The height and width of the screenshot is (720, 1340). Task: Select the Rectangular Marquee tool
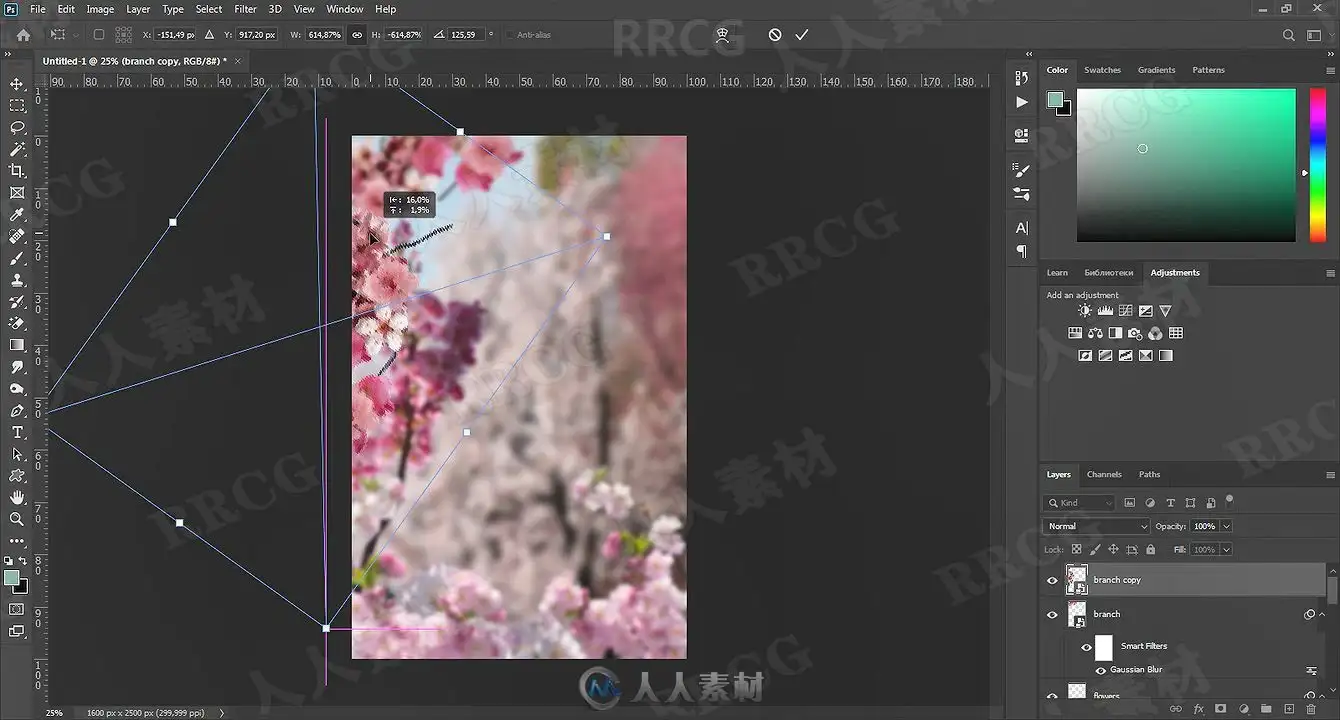pos(17,105)
